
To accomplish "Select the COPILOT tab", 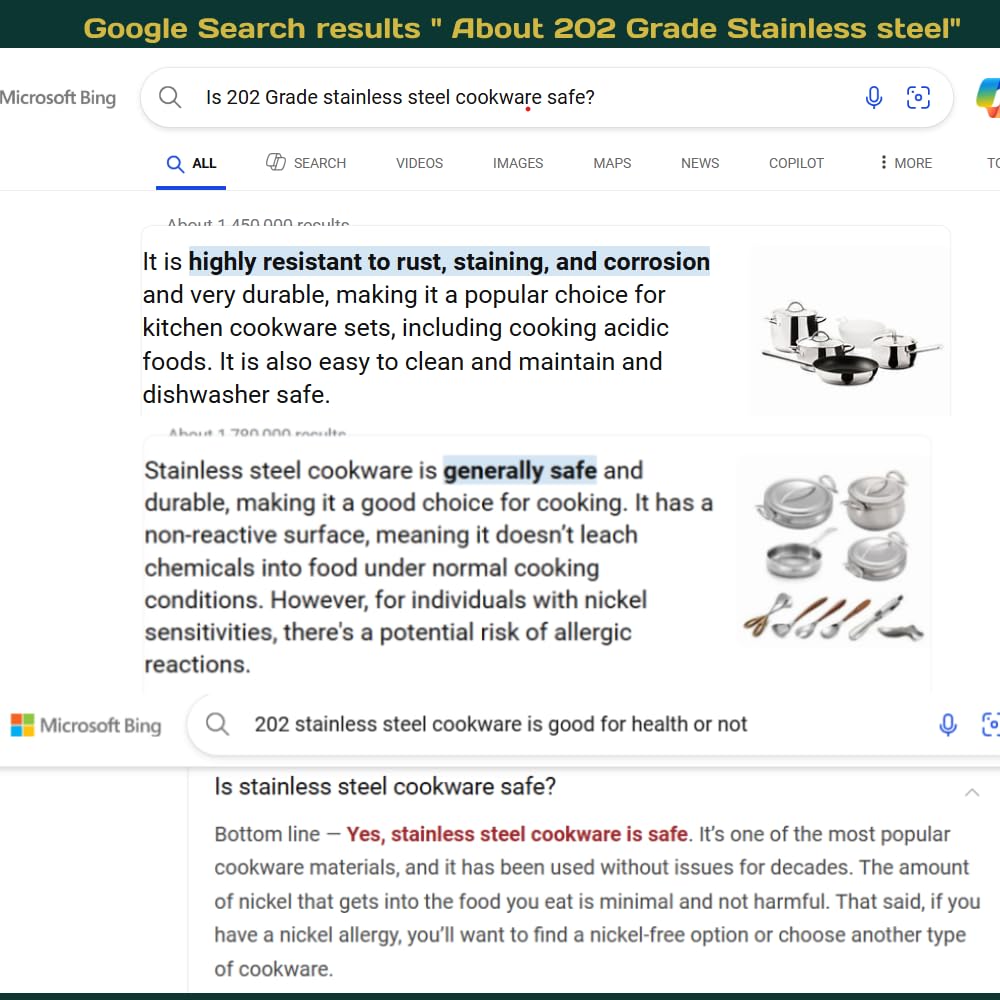I will coord(796,163).
